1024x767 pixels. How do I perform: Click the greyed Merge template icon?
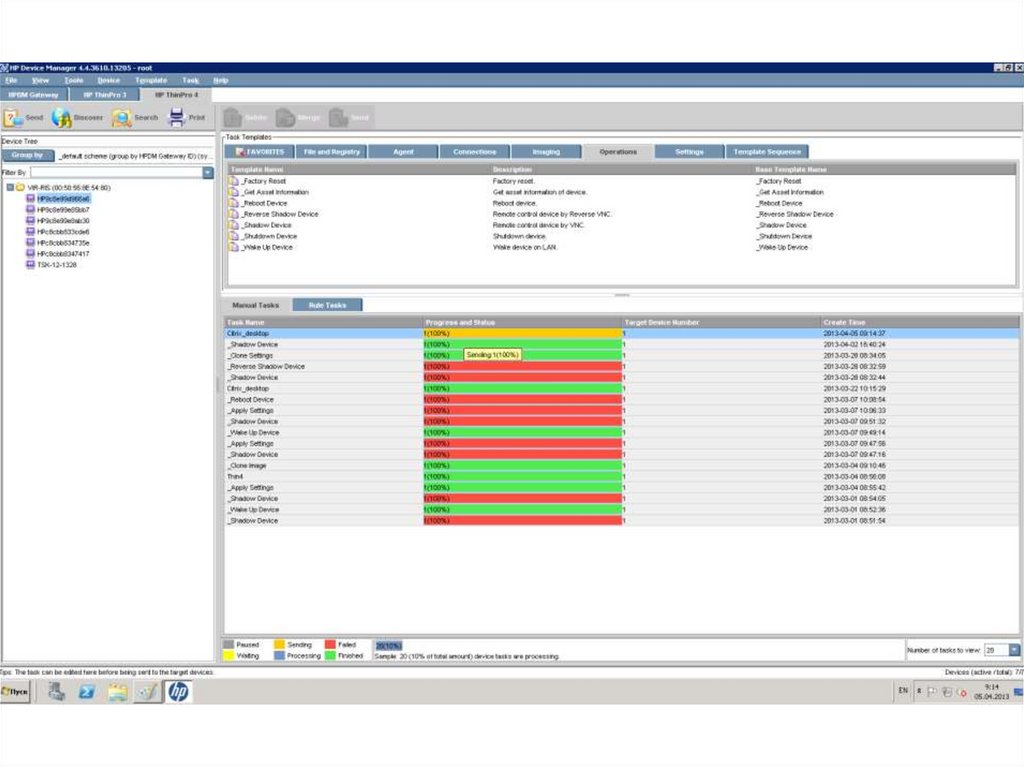[x=285, y=118]
